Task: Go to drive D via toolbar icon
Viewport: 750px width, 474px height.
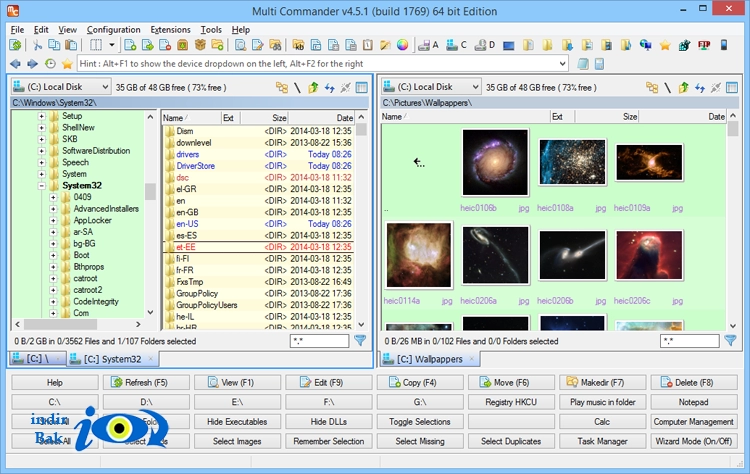Action: (x=484, y=45)
